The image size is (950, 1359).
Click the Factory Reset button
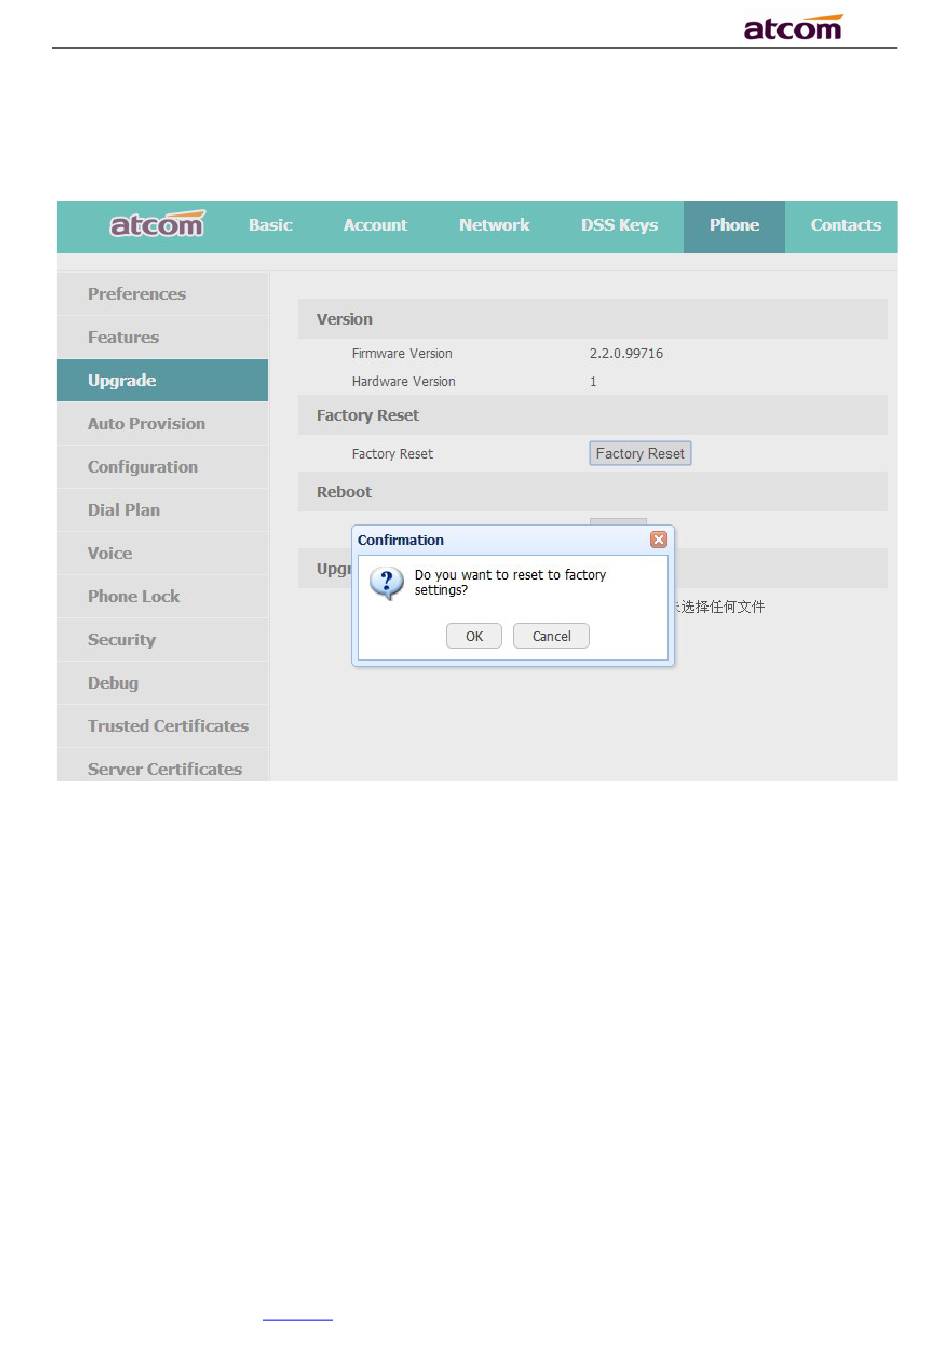click(640, 454)
